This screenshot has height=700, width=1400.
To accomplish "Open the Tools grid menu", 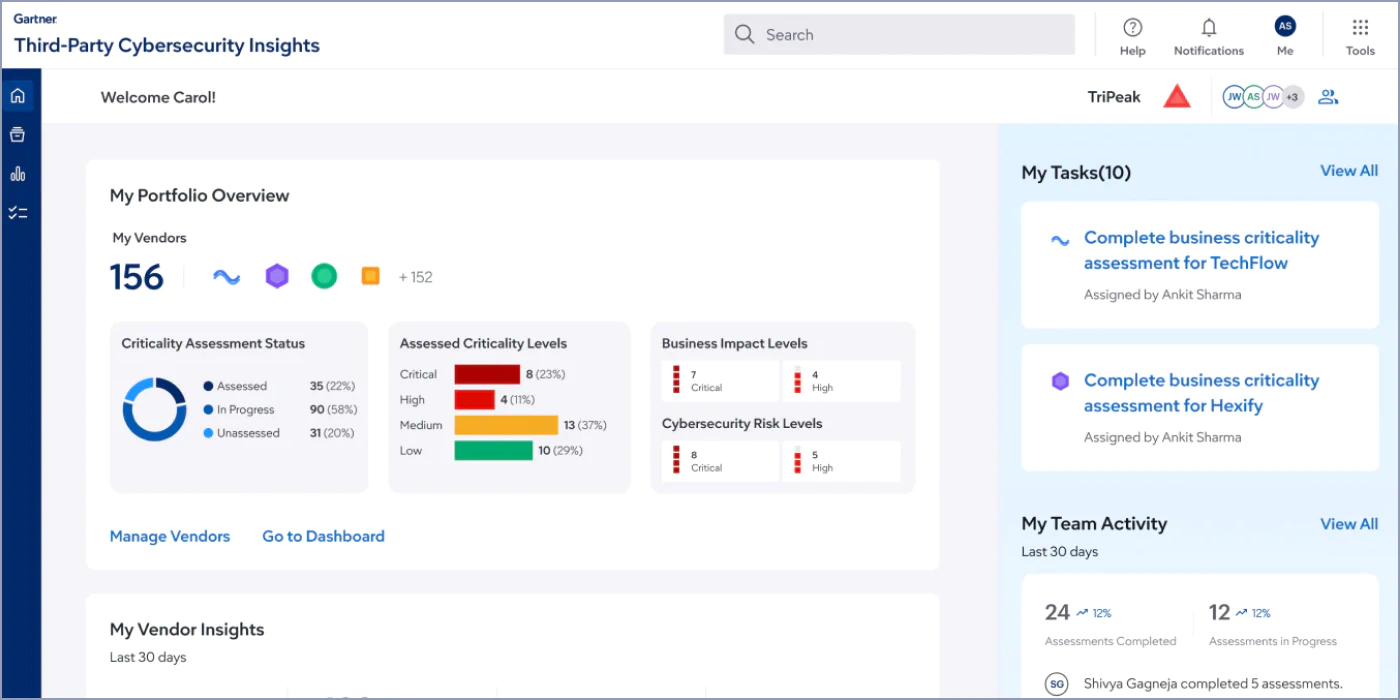I will pos(1360,28).
